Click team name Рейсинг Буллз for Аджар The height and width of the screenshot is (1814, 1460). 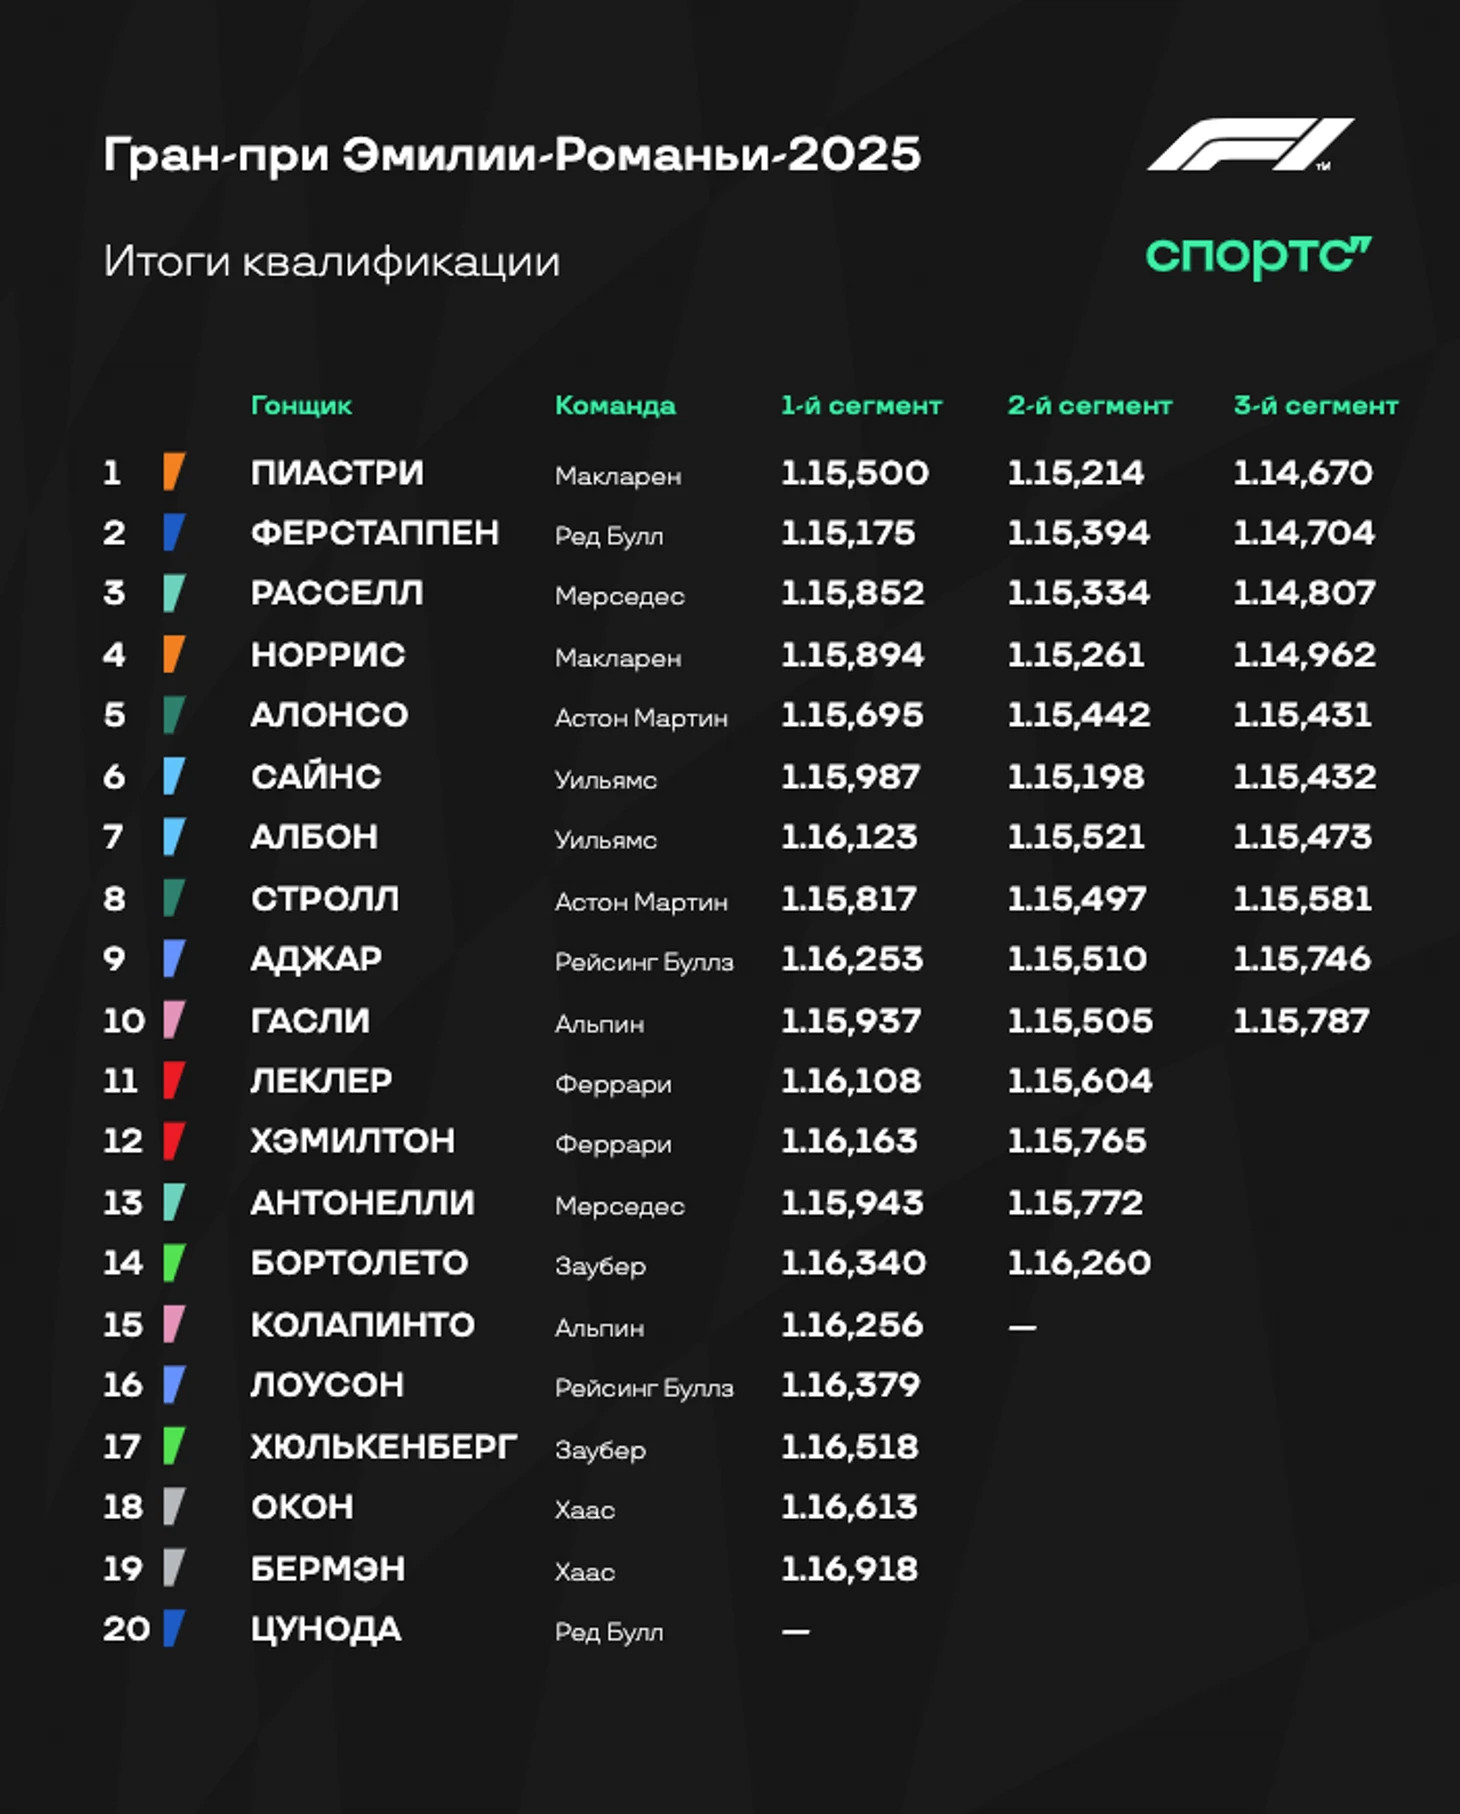(x=644, y=962)
